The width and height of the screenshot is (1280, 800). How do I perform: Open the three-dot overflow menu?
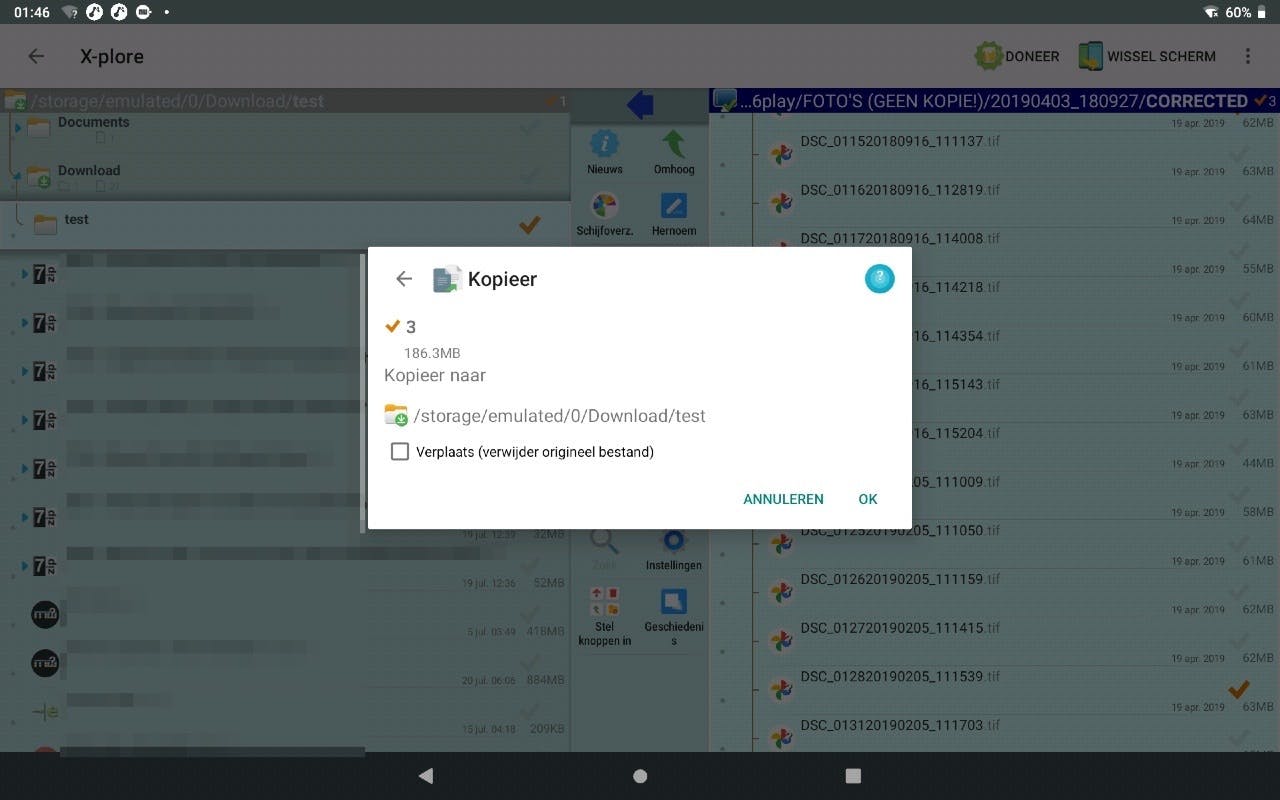(1248, 56)
